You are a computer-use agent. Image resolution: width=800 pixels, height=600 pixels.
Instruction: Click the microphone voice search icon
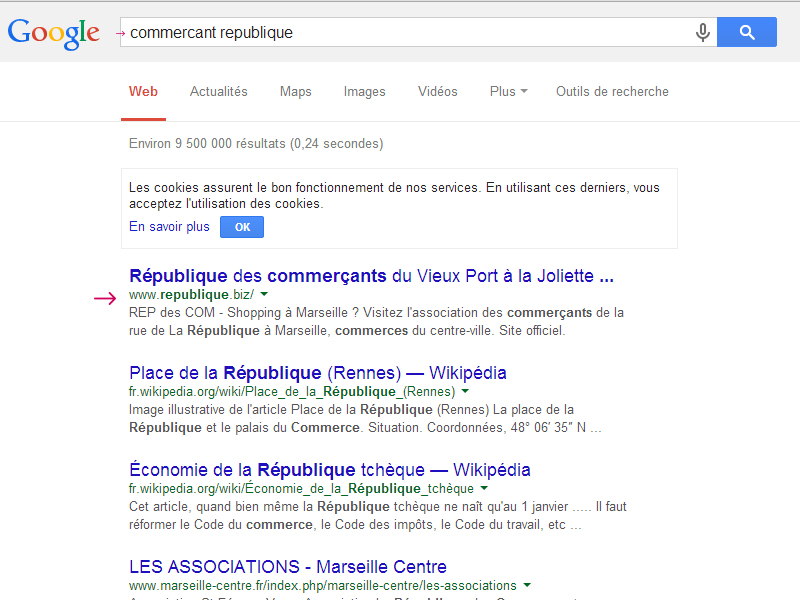pos(703,32)
